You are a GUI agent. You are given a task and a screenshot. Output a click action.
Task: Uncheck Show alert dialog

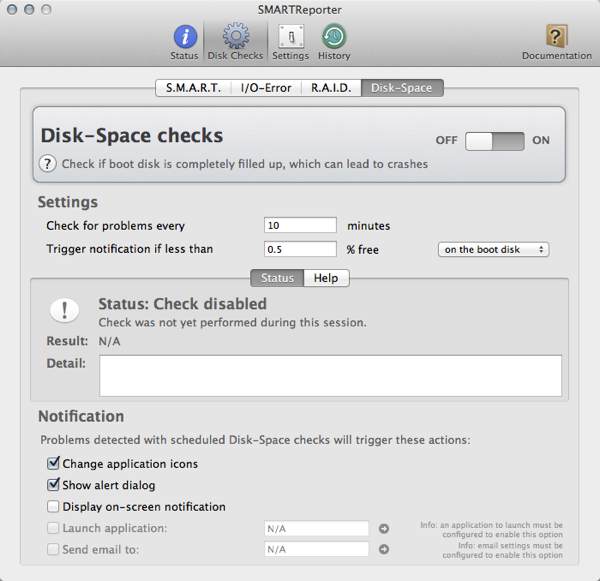pyautogui.click(x=53, y=485)
